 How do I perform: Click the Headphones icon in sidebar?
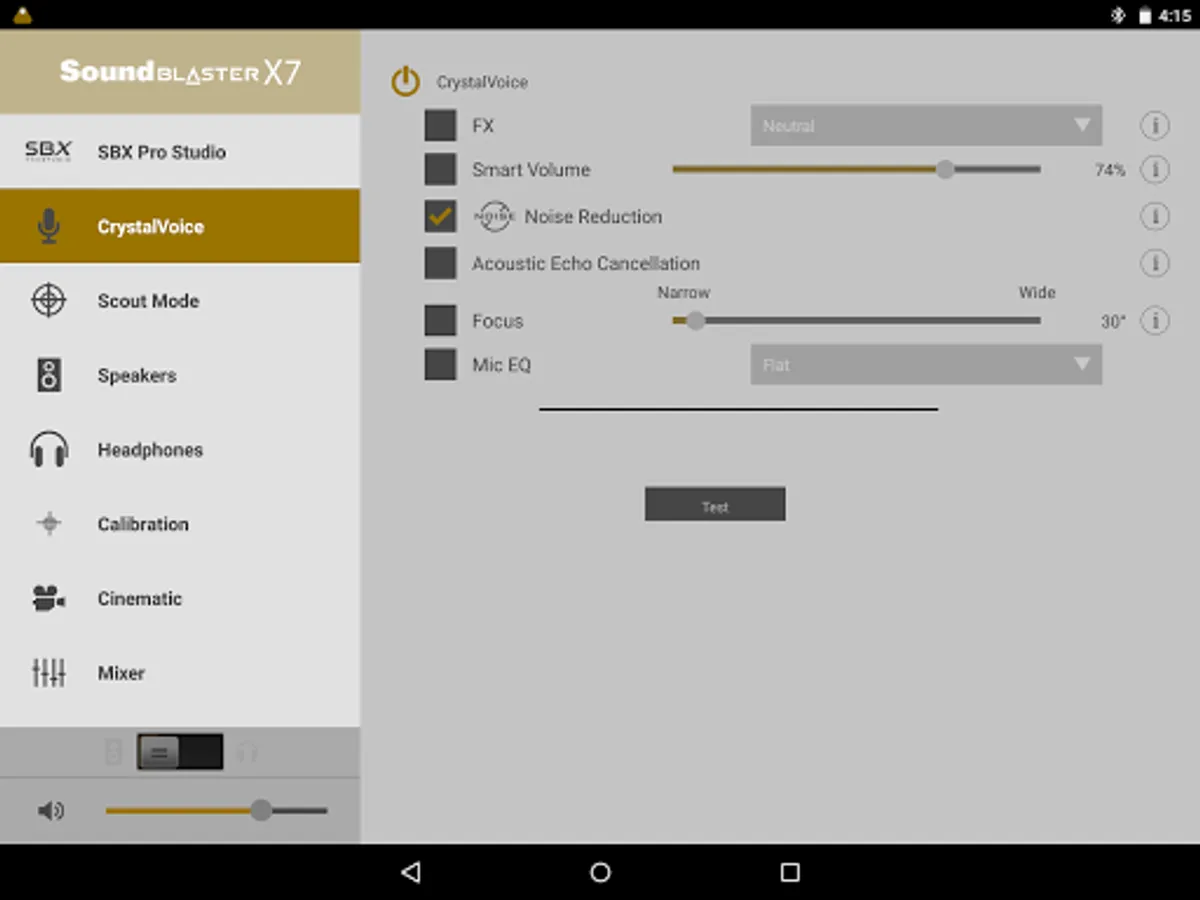(x=48, y=450)
